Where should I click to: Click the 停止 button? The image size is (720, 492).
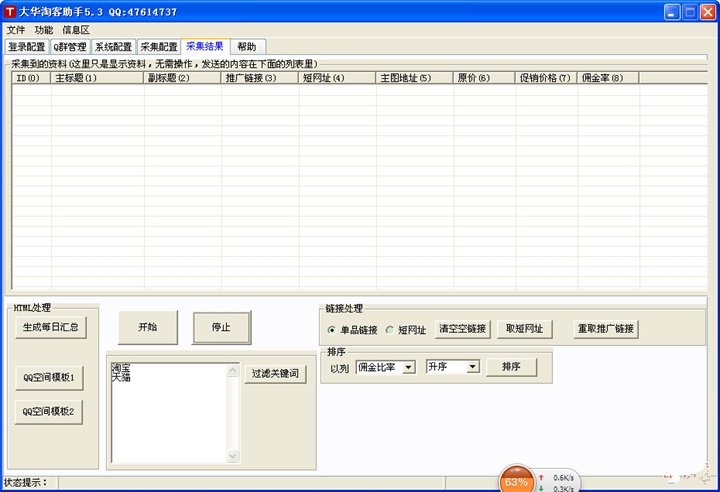[x=221, y=327]
